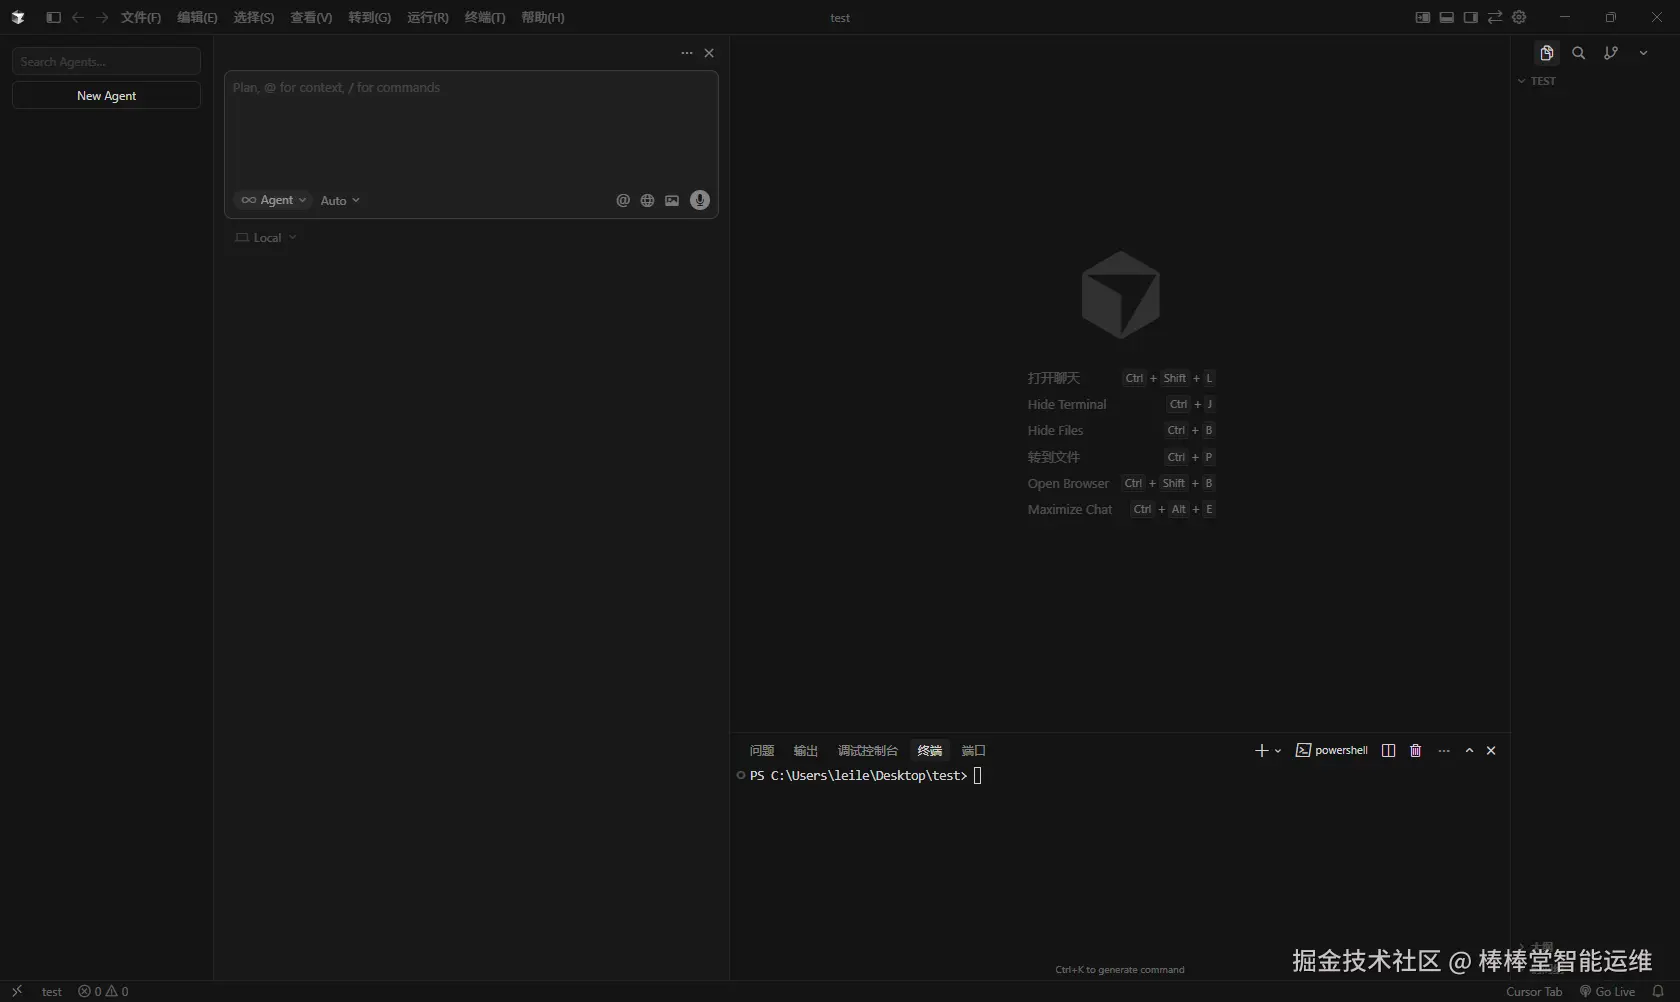
Task: Click the Maximize Chat shortcut hint
Action: pyautogui.click(x=1121, y=509)
